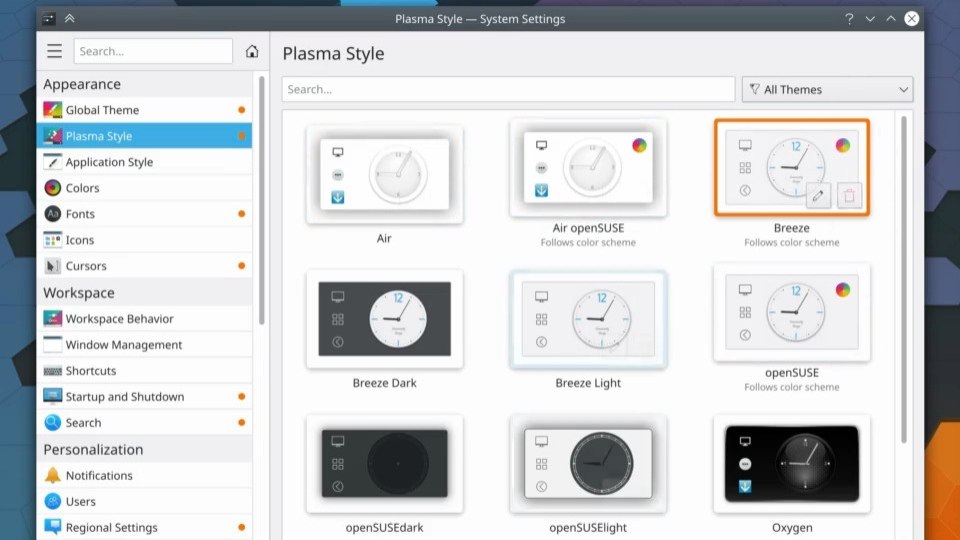Click the Startup and Shutdown label
Viewport: 960px width, 540px height.
125,397
